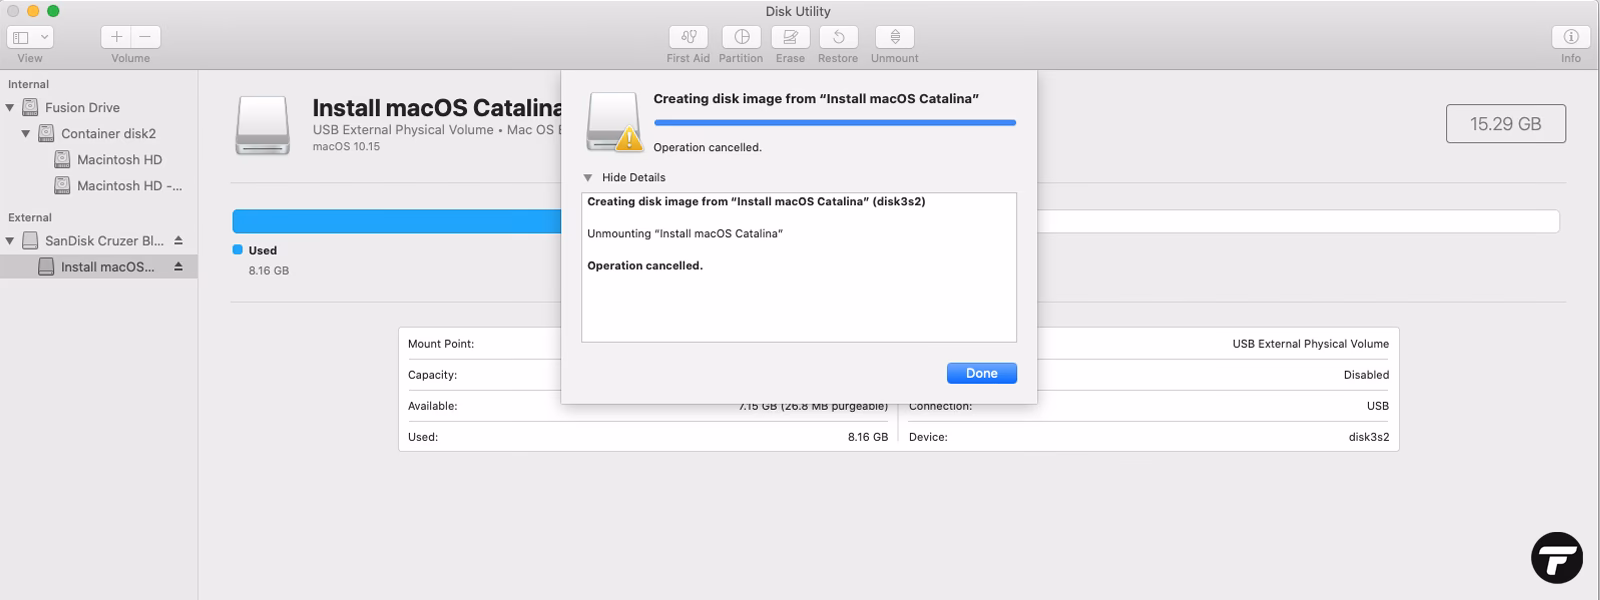The width and height of the screenshot is (1600, 600).
Task: Select Macintosh HD - Data volume
Action: (x=129, y=185)
